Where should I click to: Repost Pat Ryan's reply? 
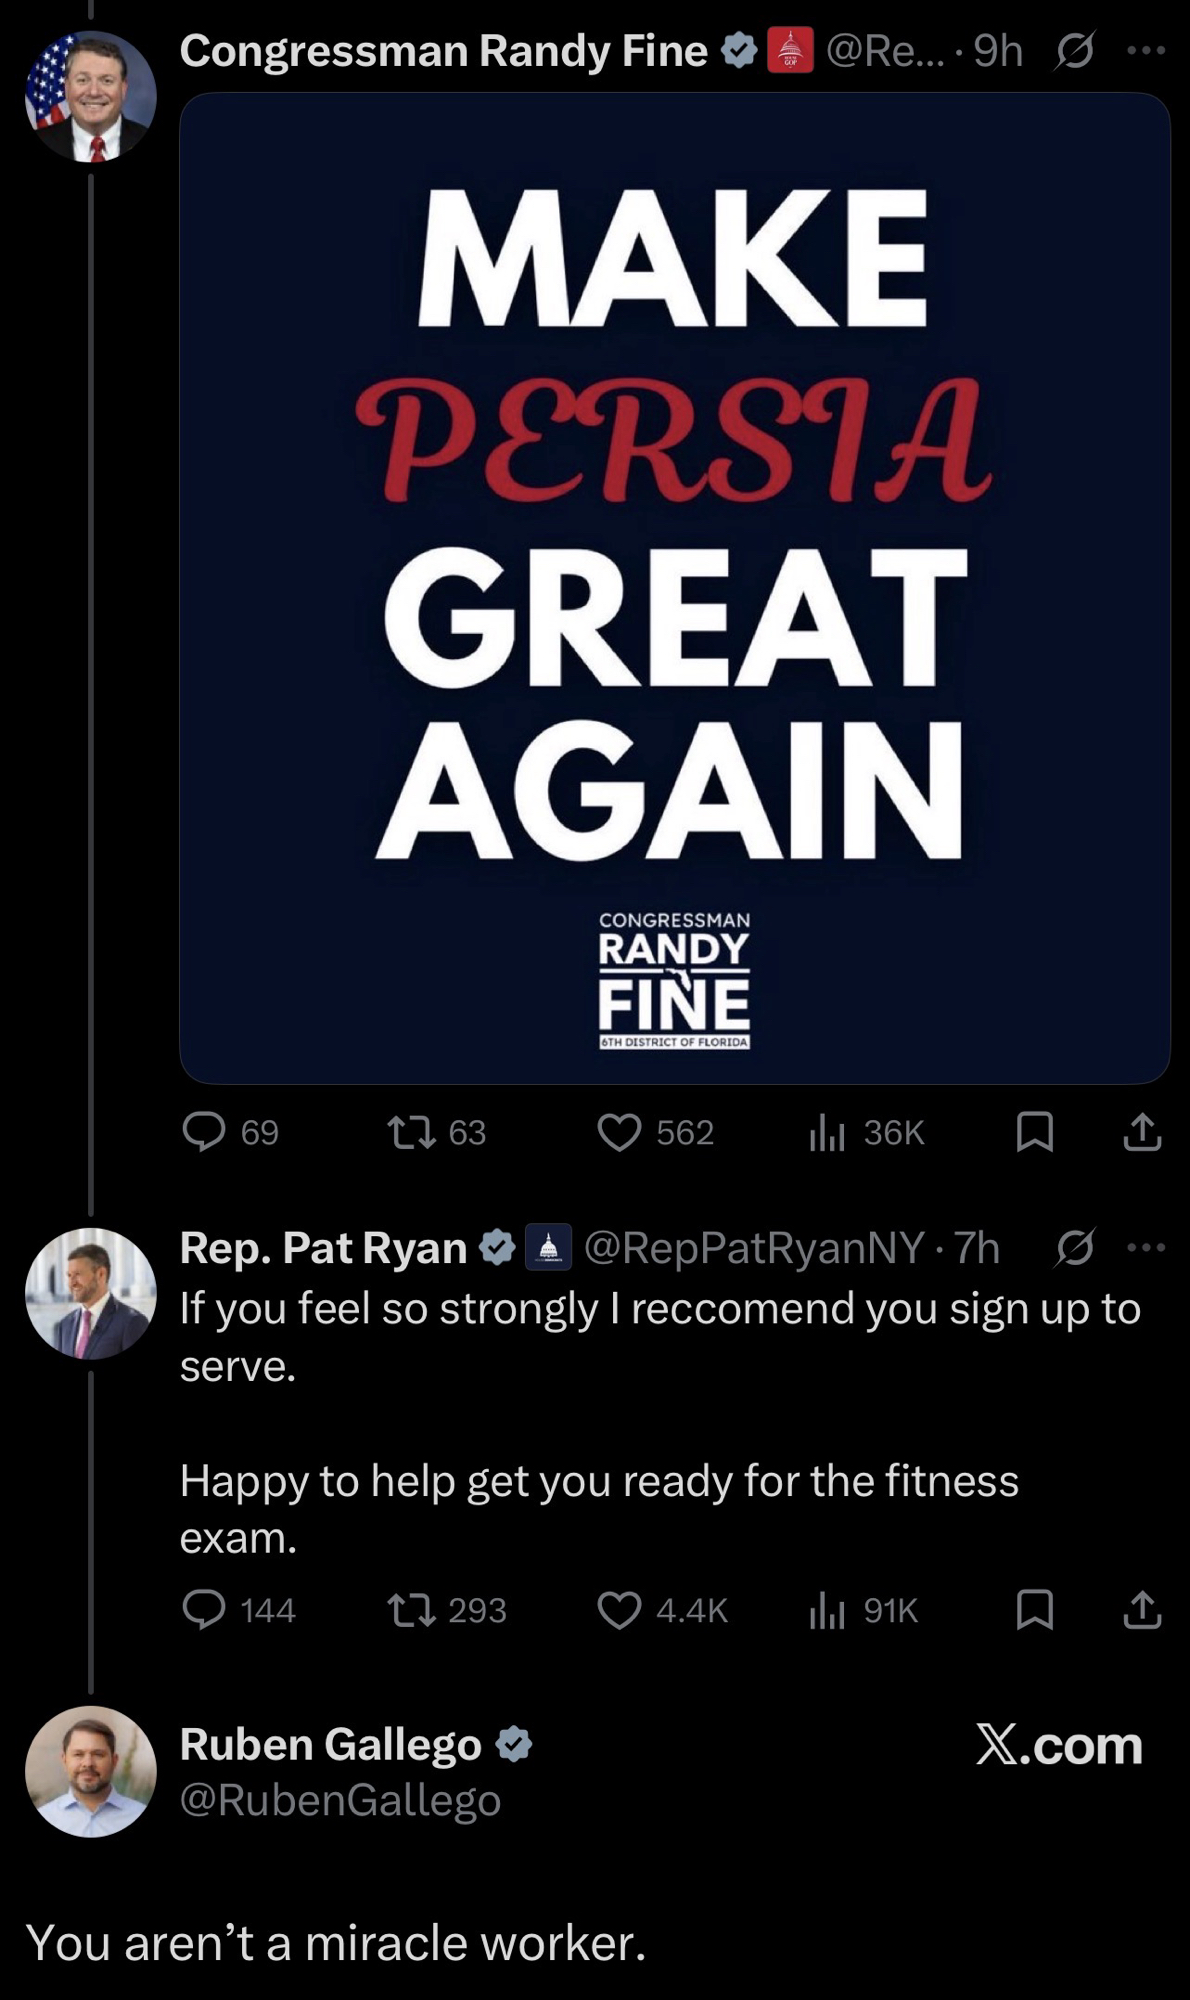[411, 1610]
